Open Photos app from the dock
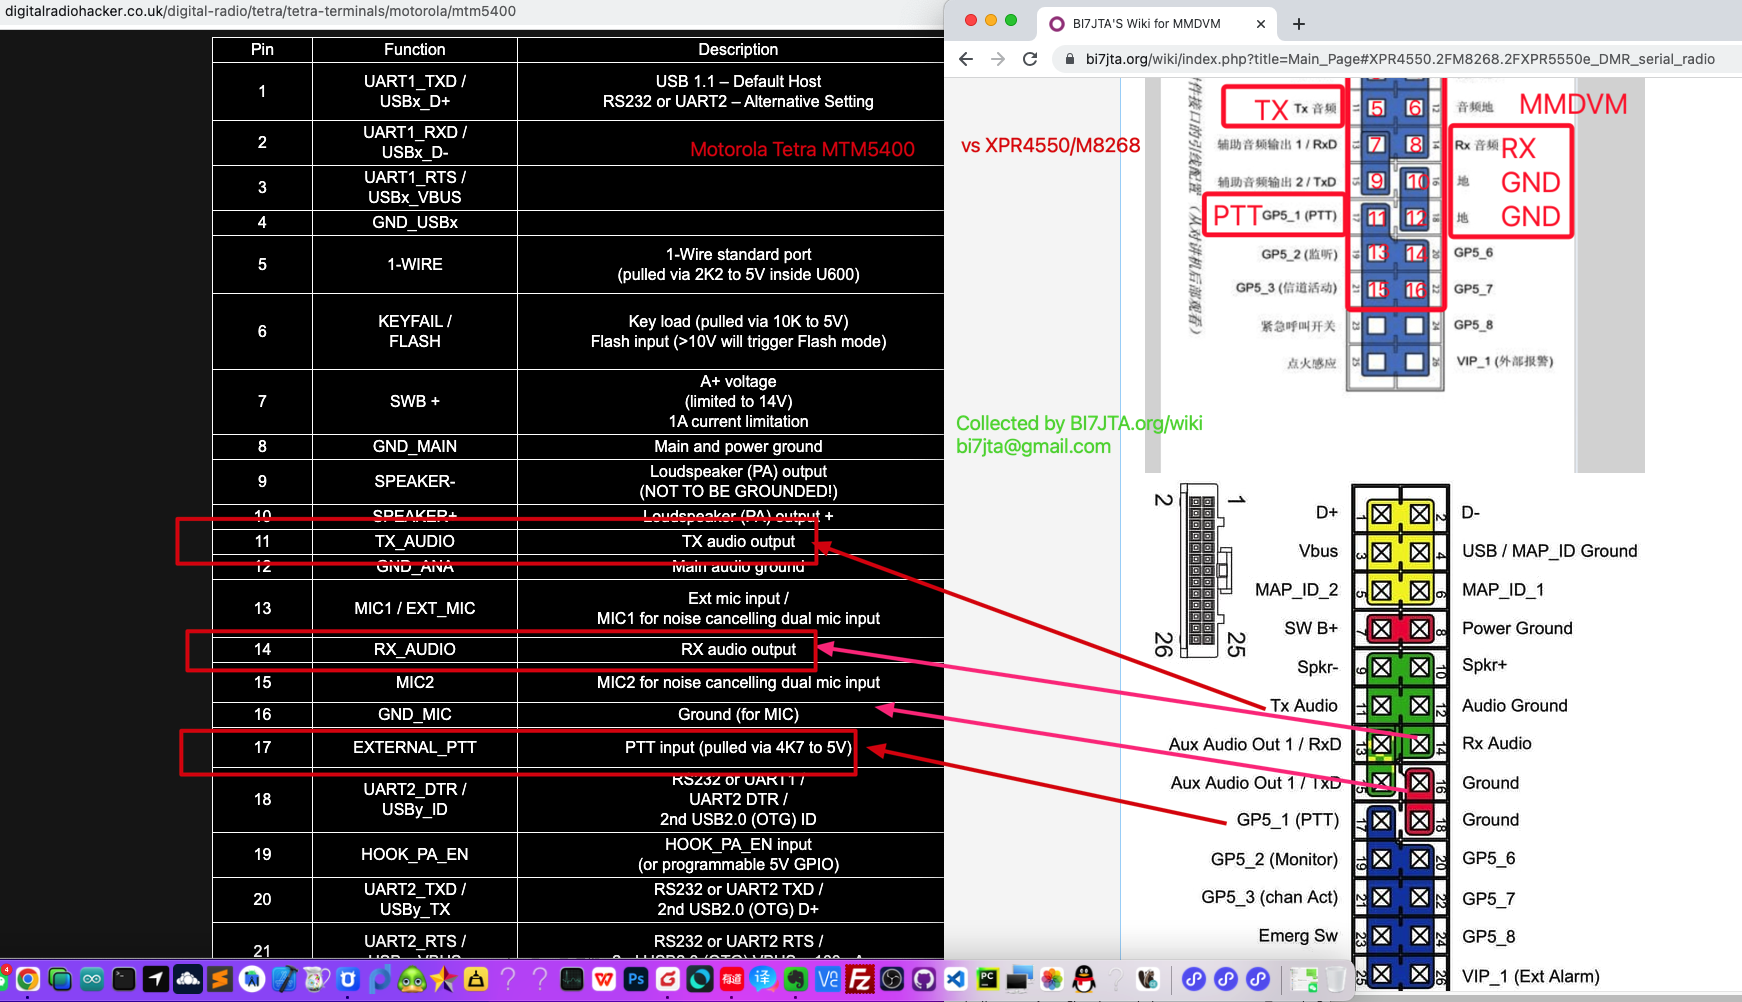Image resolution: width=1742 pixels, height=1002 pixels. pos(1052,979)
